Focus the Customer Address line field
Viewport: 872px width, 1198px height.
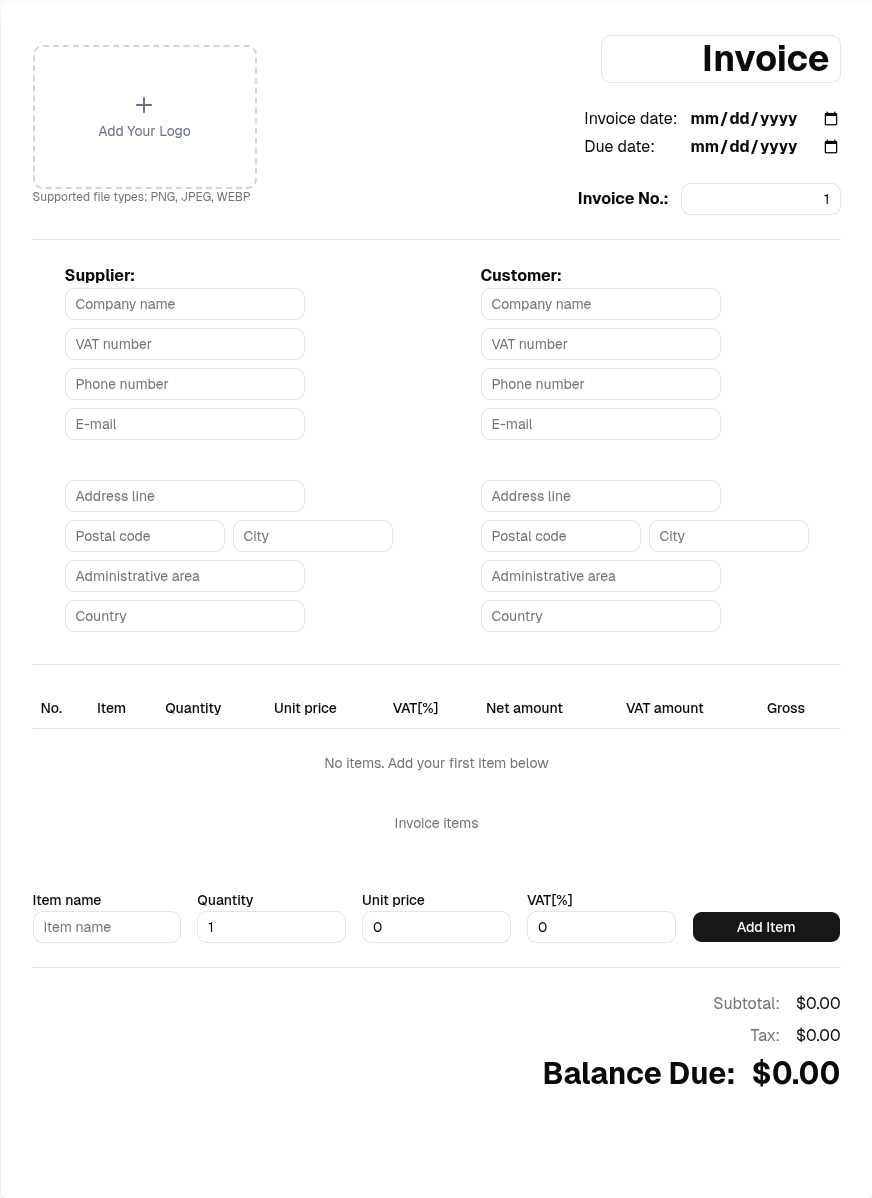point(601,496)
